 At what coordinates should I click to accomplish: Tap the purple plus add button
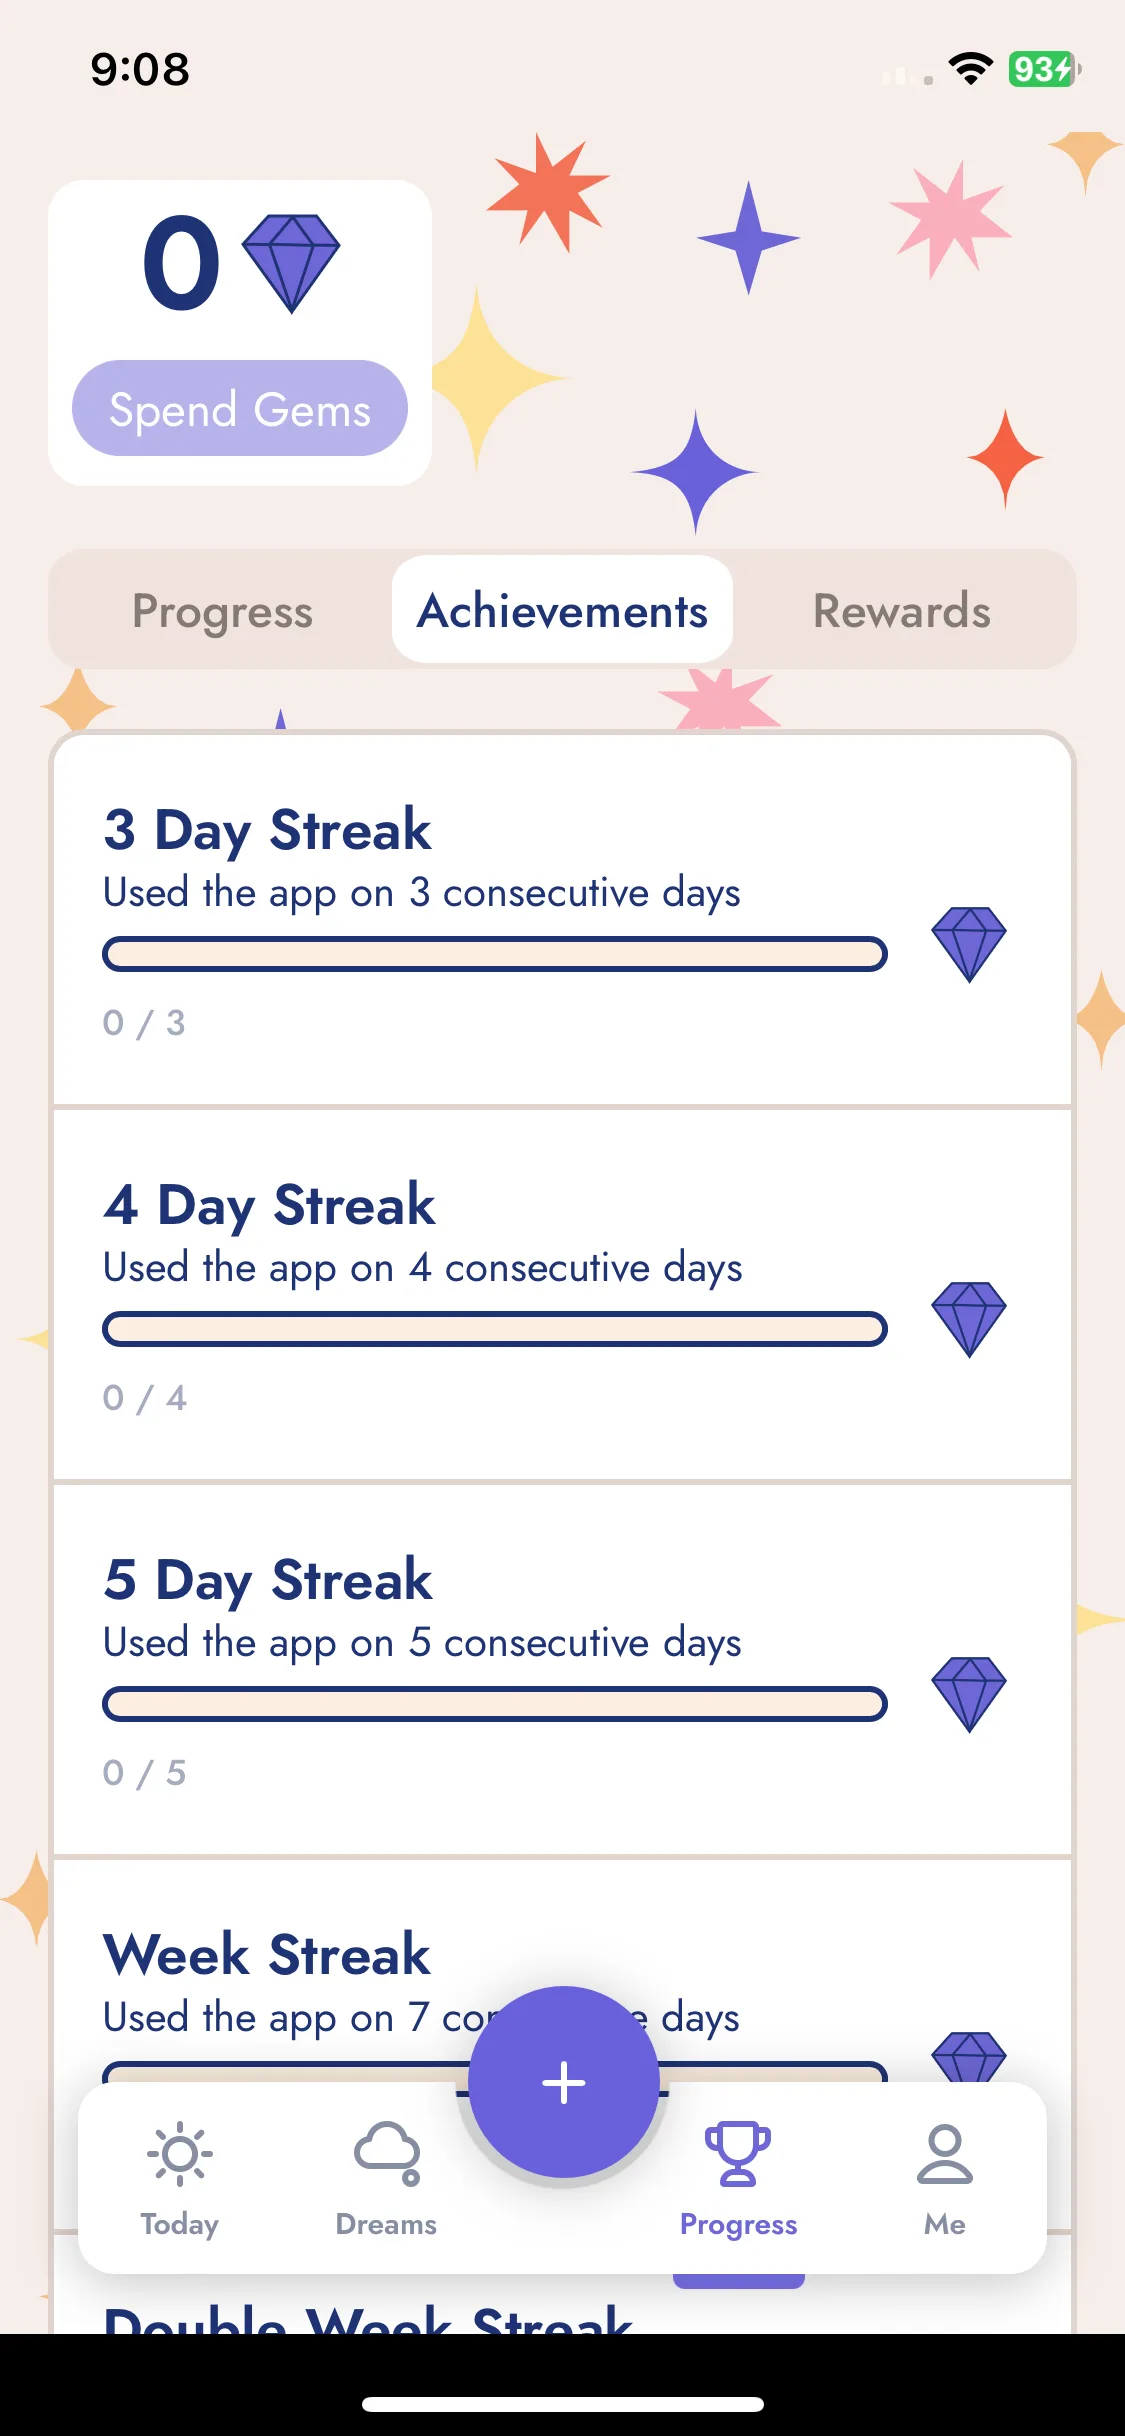(x=564, y=2082)
